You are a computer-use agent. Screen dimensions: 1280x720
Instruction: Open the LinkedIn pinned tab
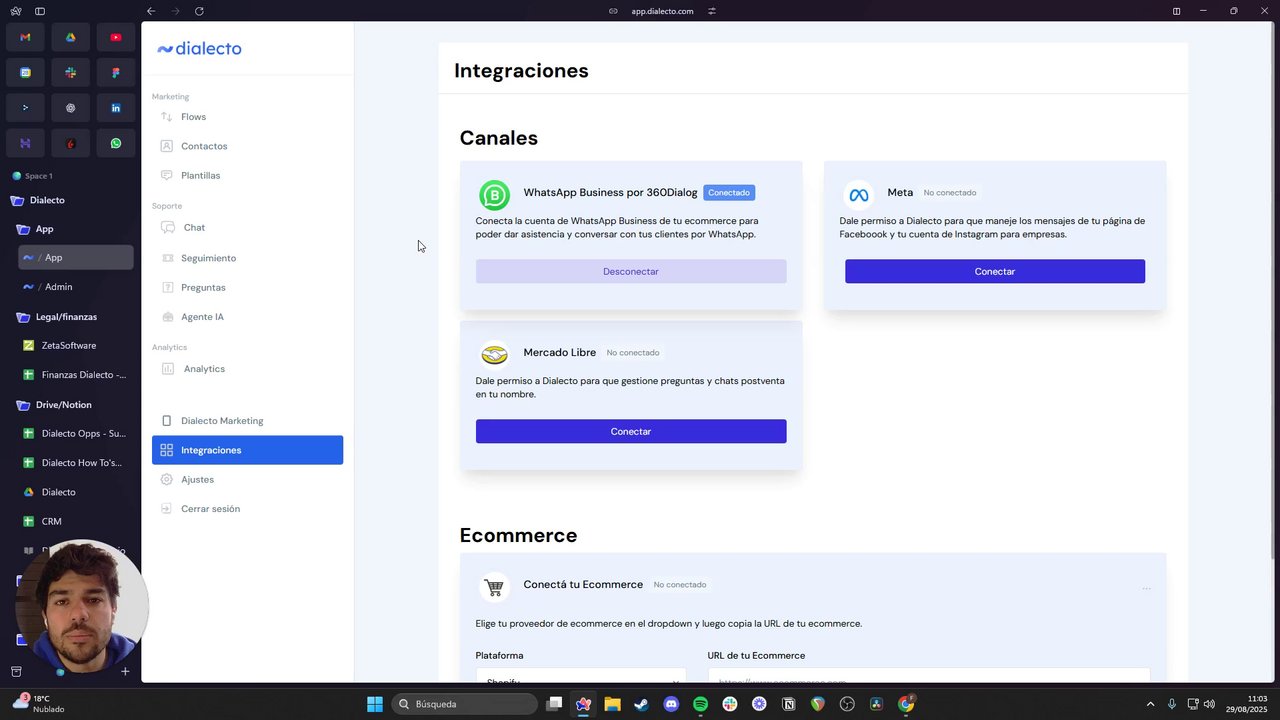[116, 108]
